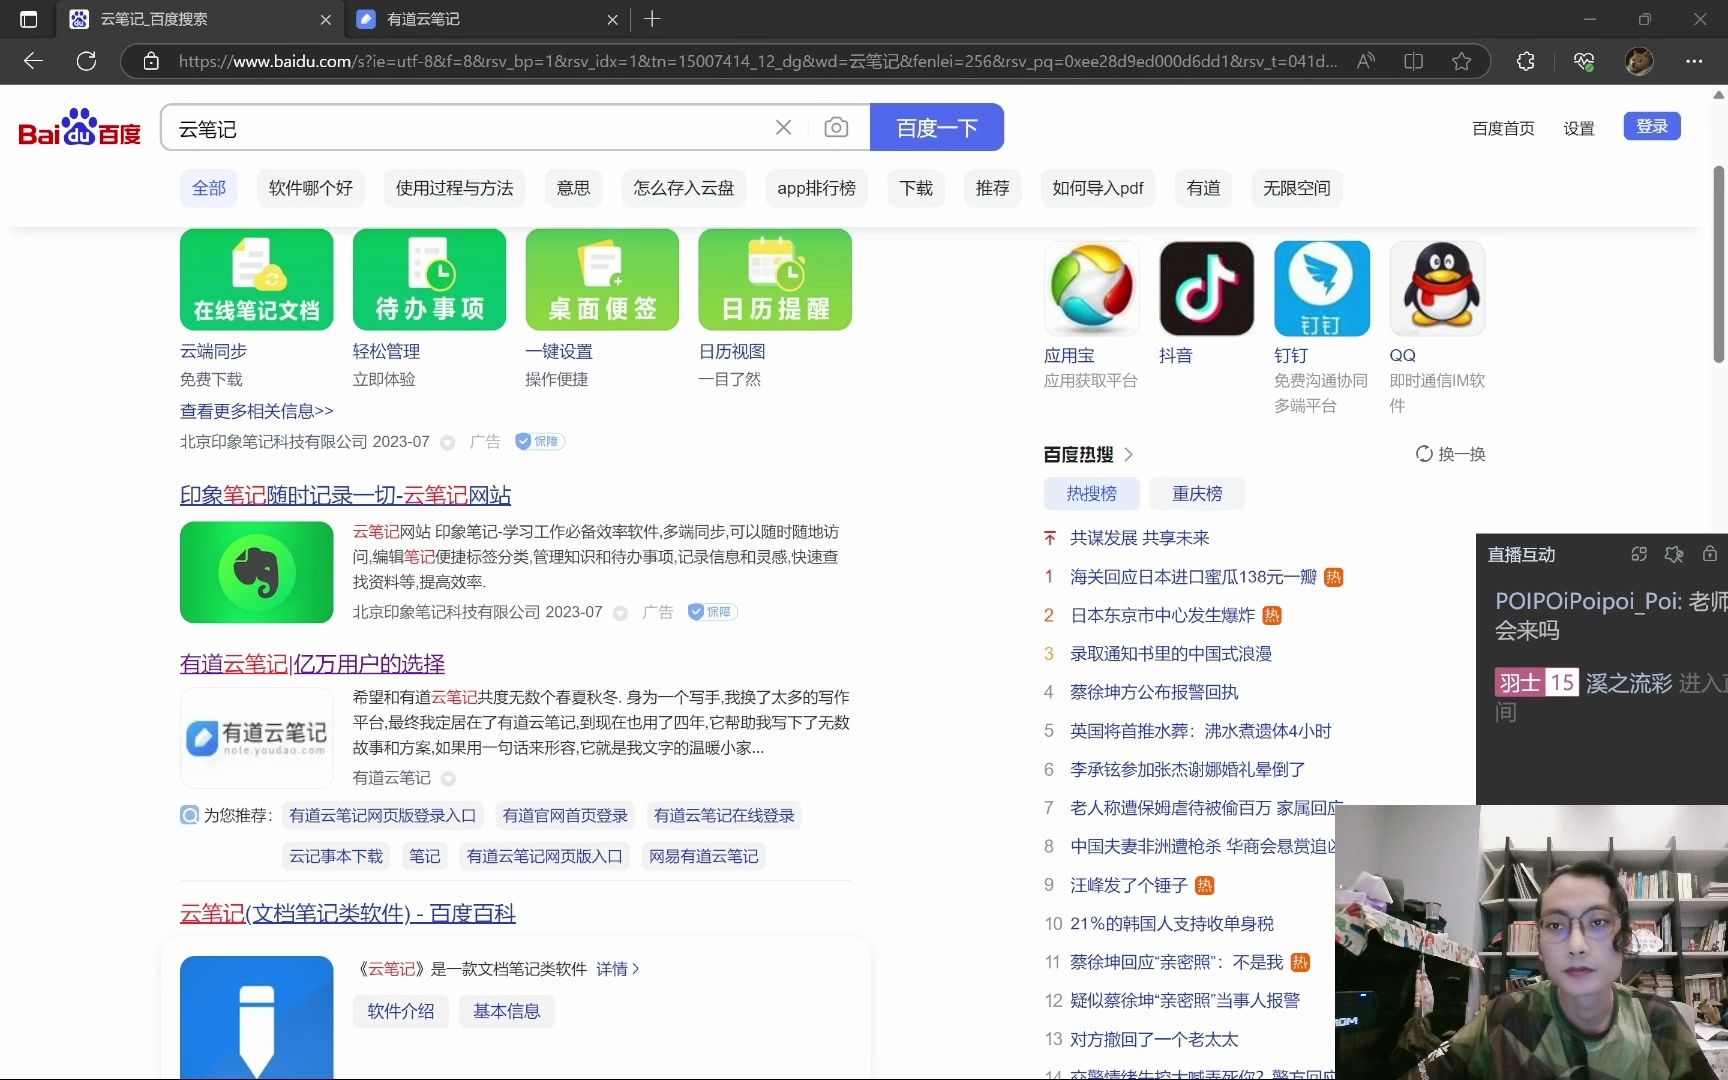This screenshot has height=1080, width=1728.
Task: Clear the search box with X
Action: [783, 127]
